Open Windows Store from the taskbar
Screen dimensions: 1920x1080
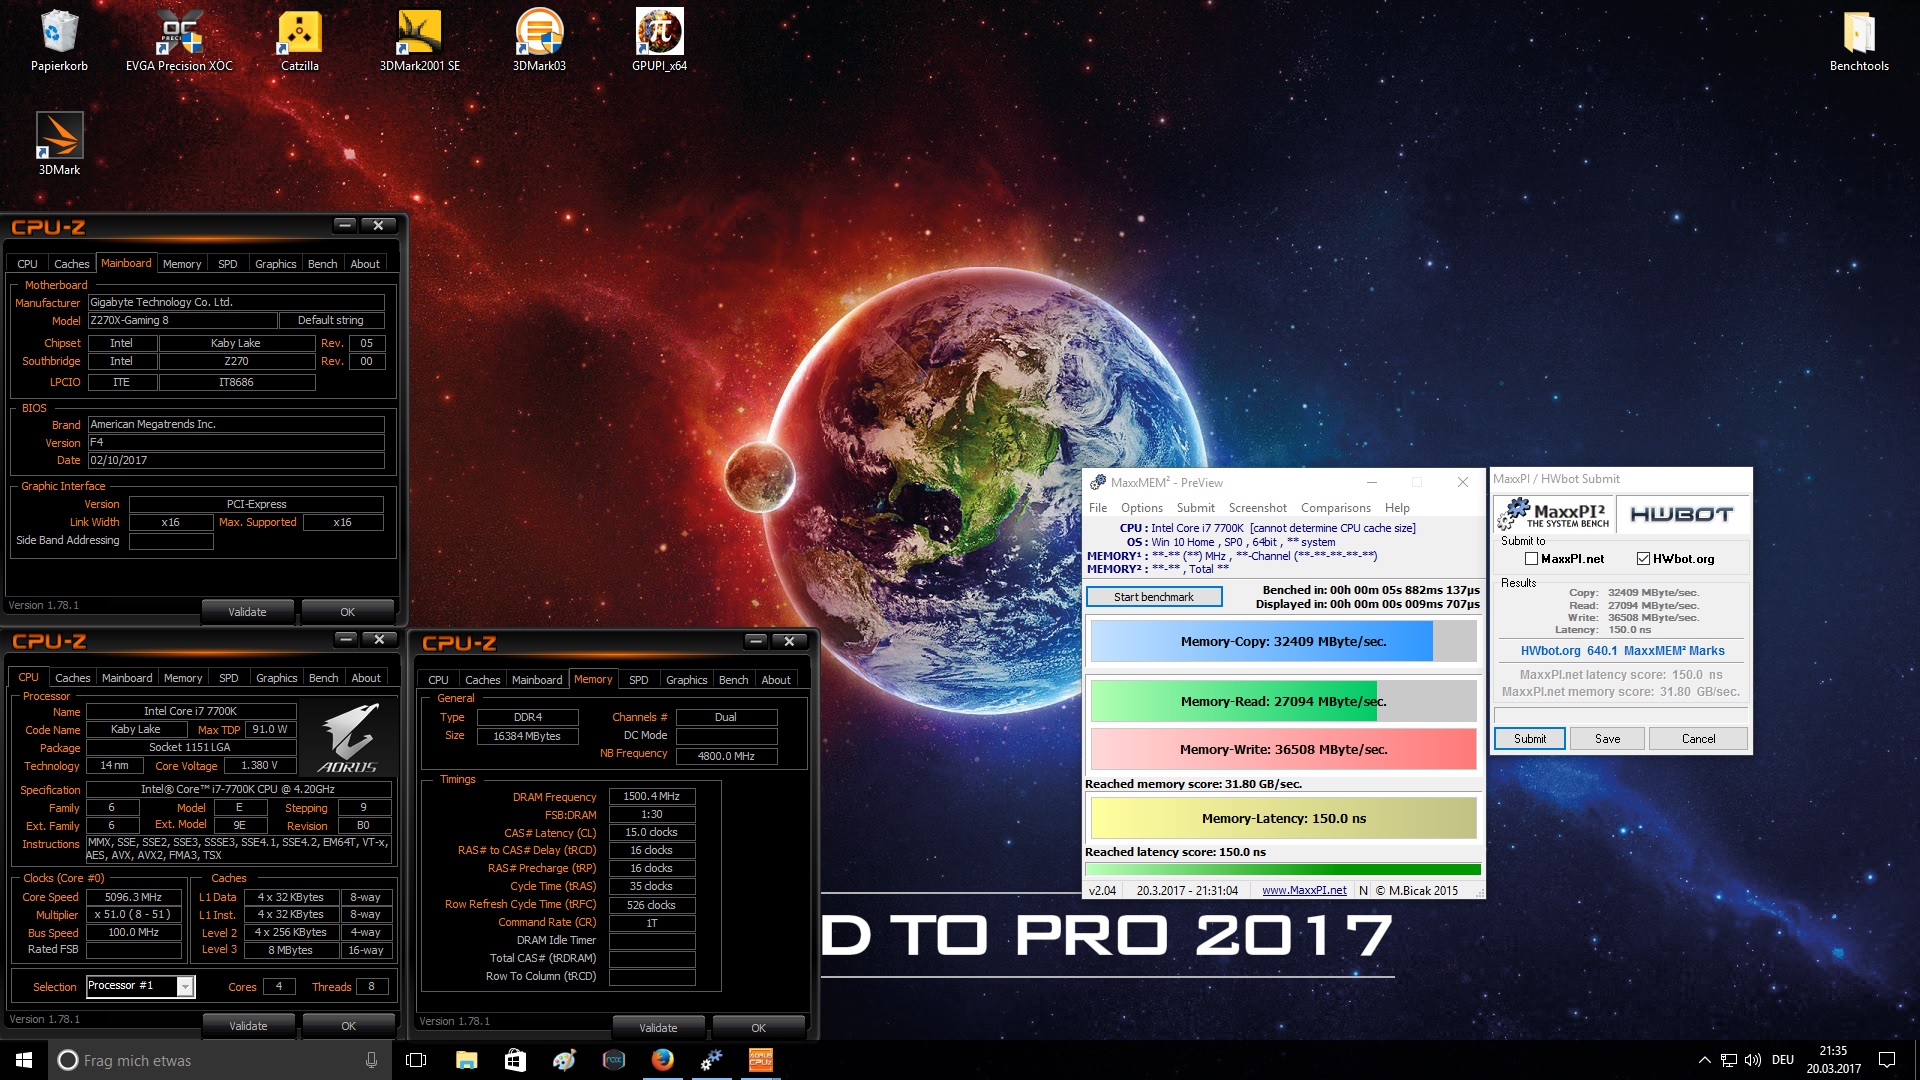click(515, 1060)
